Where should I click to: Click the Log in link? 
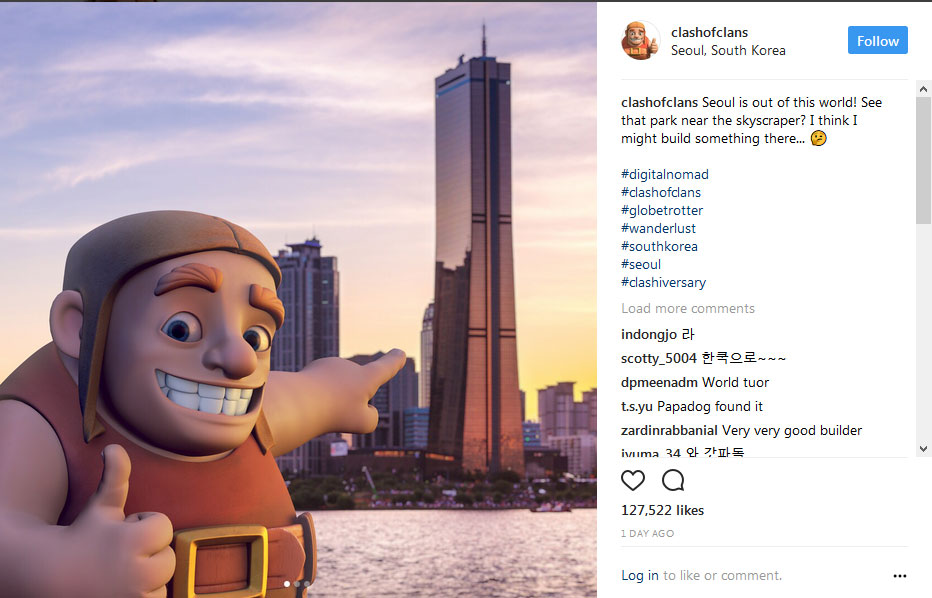click(x=640, y=575)
